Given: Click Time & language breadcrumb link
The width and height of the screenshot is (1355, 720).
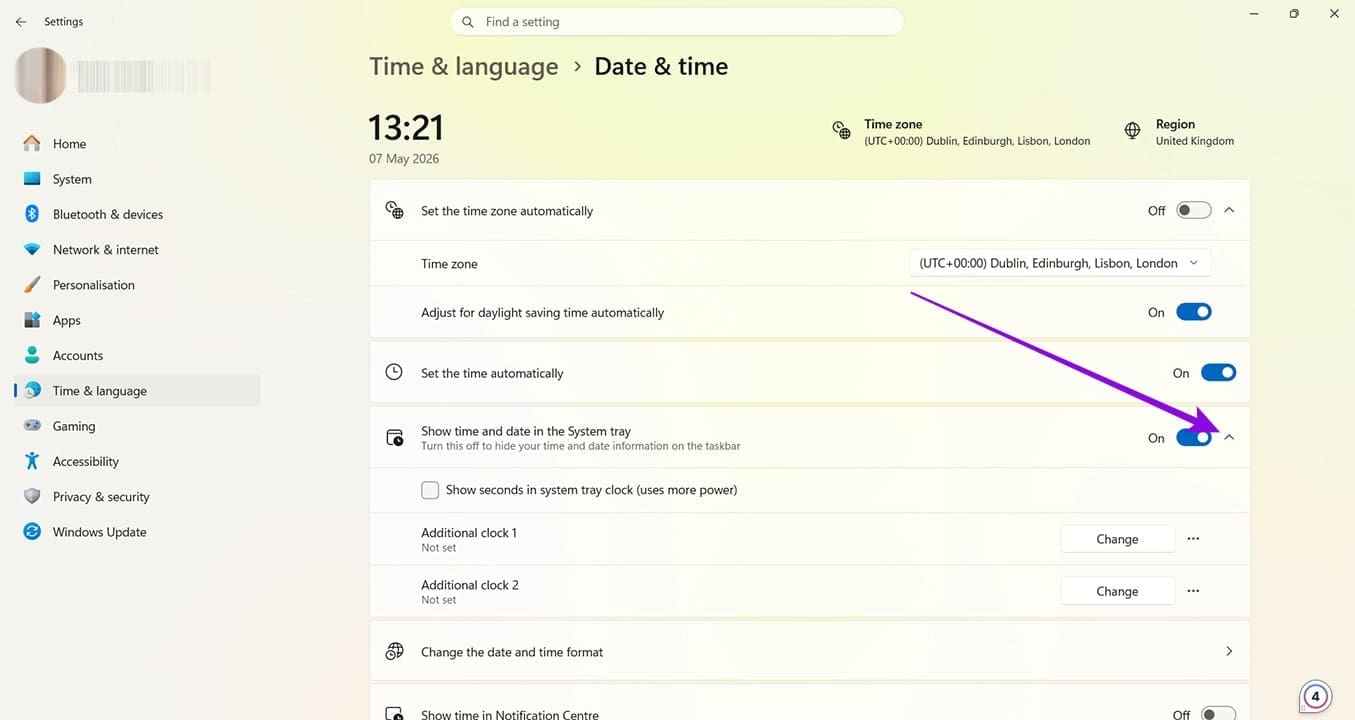Looking at the screenshot, I should [464, 66].
